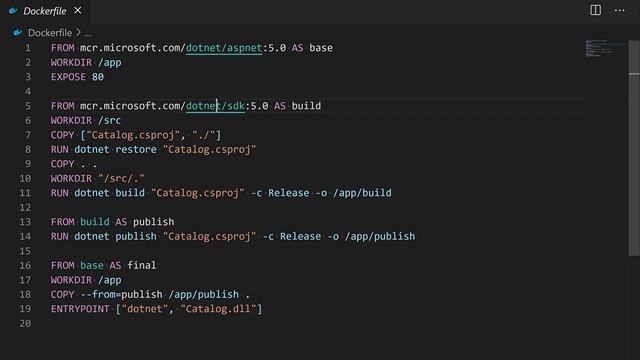Open the dotnet/sdk image link on line 5
The height and width of the screenshot is (360, 640).
(215, 106)
